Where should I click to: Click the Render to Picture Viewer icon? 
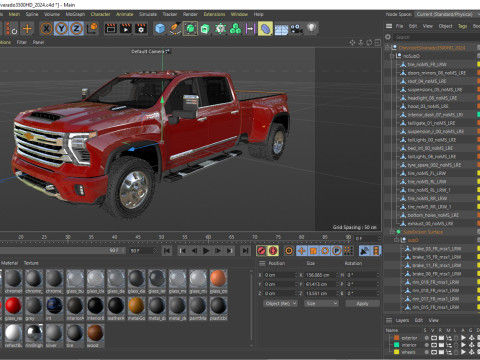[126, 29]
